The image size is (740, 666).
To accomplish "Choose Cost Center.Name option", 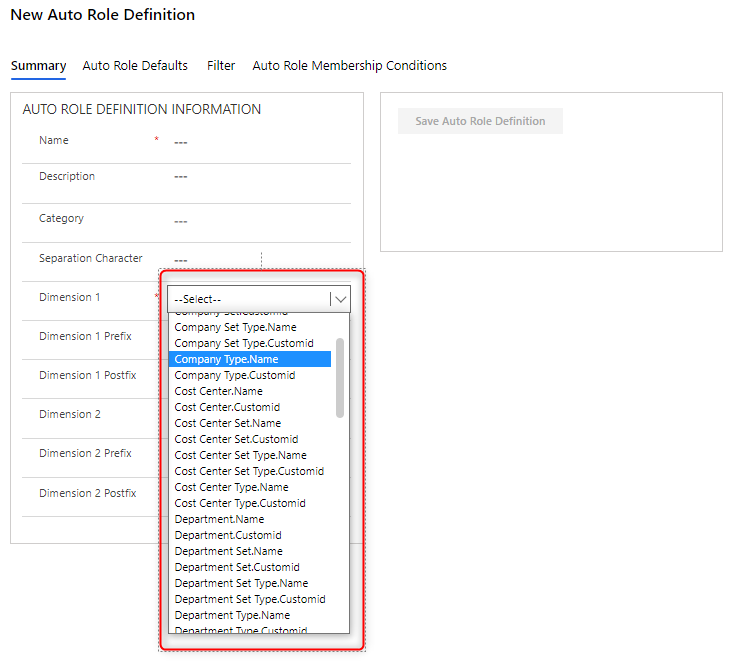I will pyautogui.click(x=219, y=391).
